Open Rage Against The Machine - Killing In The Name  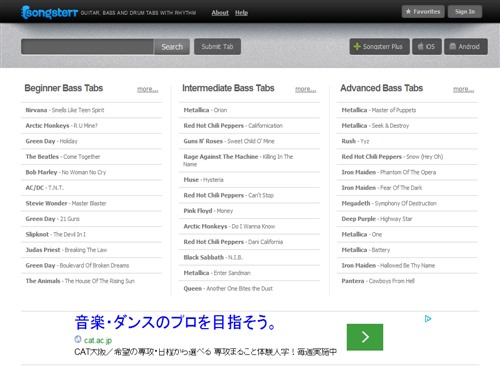click(238, 160)
